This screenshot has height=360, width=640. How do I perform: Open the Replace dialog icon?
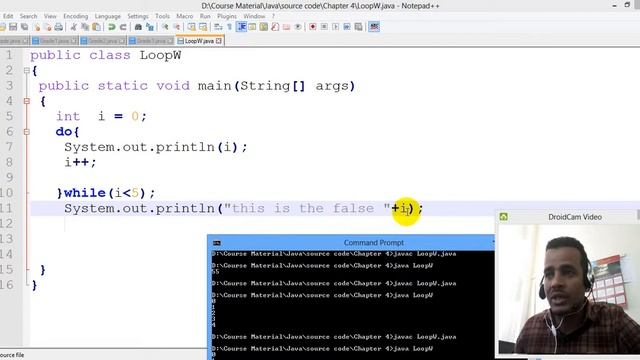click(x=150, y=27)
